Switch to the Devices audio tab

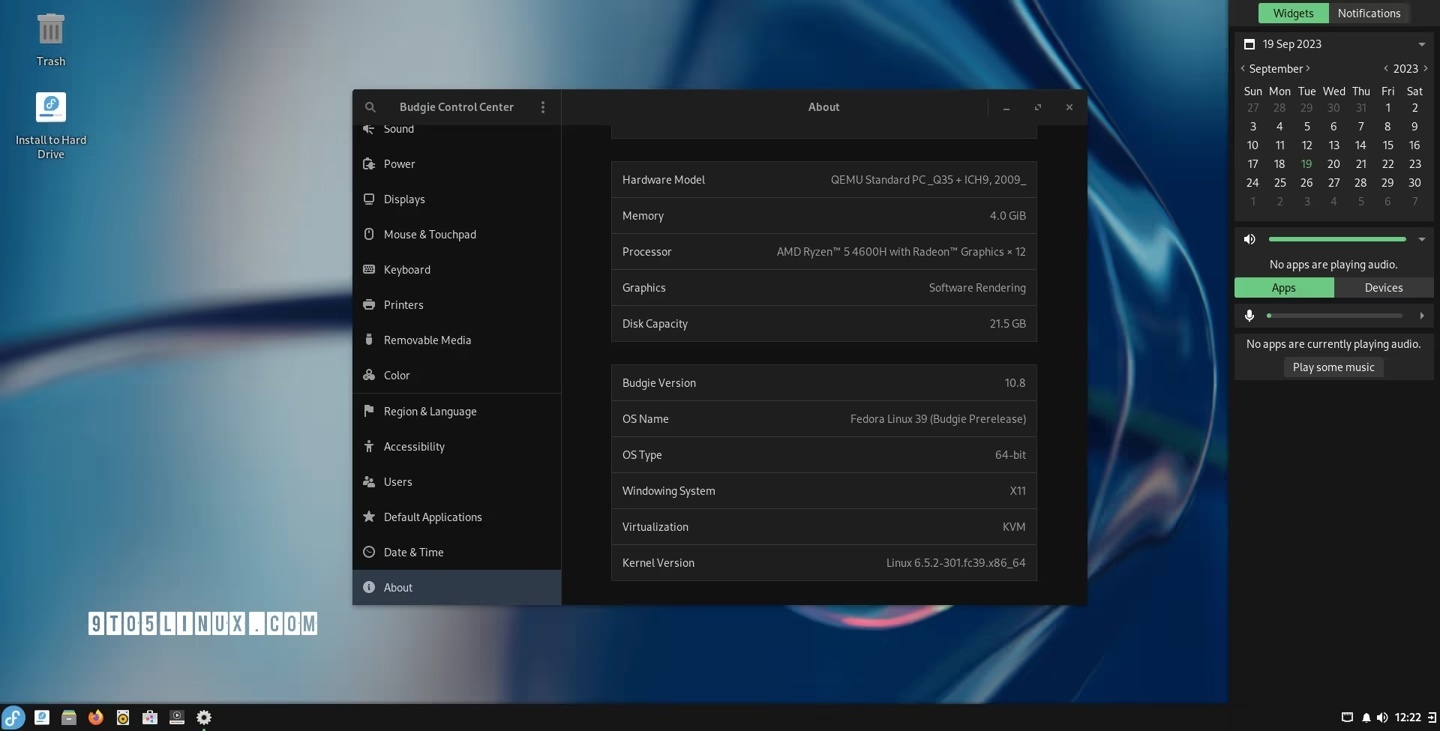[1384, 288]
